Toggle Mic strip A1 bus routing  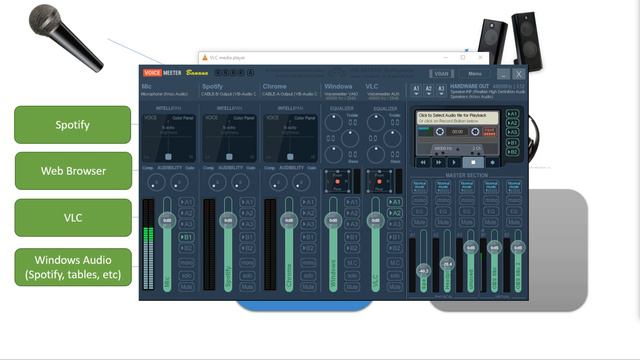[x=186, y=202]
